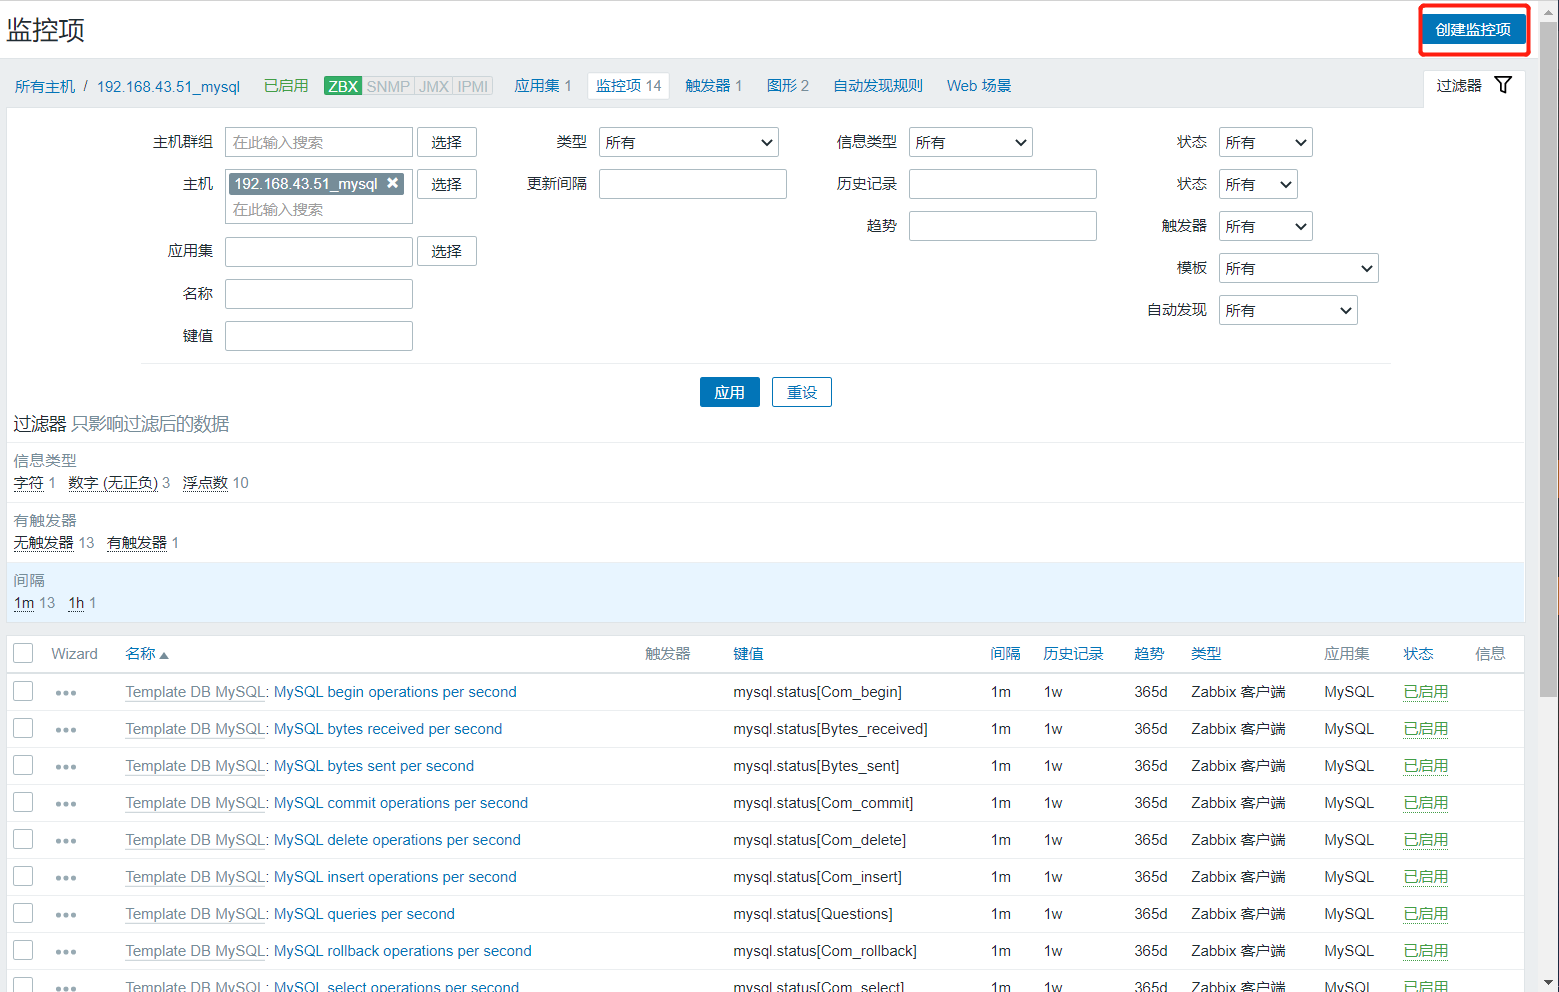Viewport: 1559px width, 992px height.
Task: Check the MySQL commit operations row checkbox
Action: point(23,802)
